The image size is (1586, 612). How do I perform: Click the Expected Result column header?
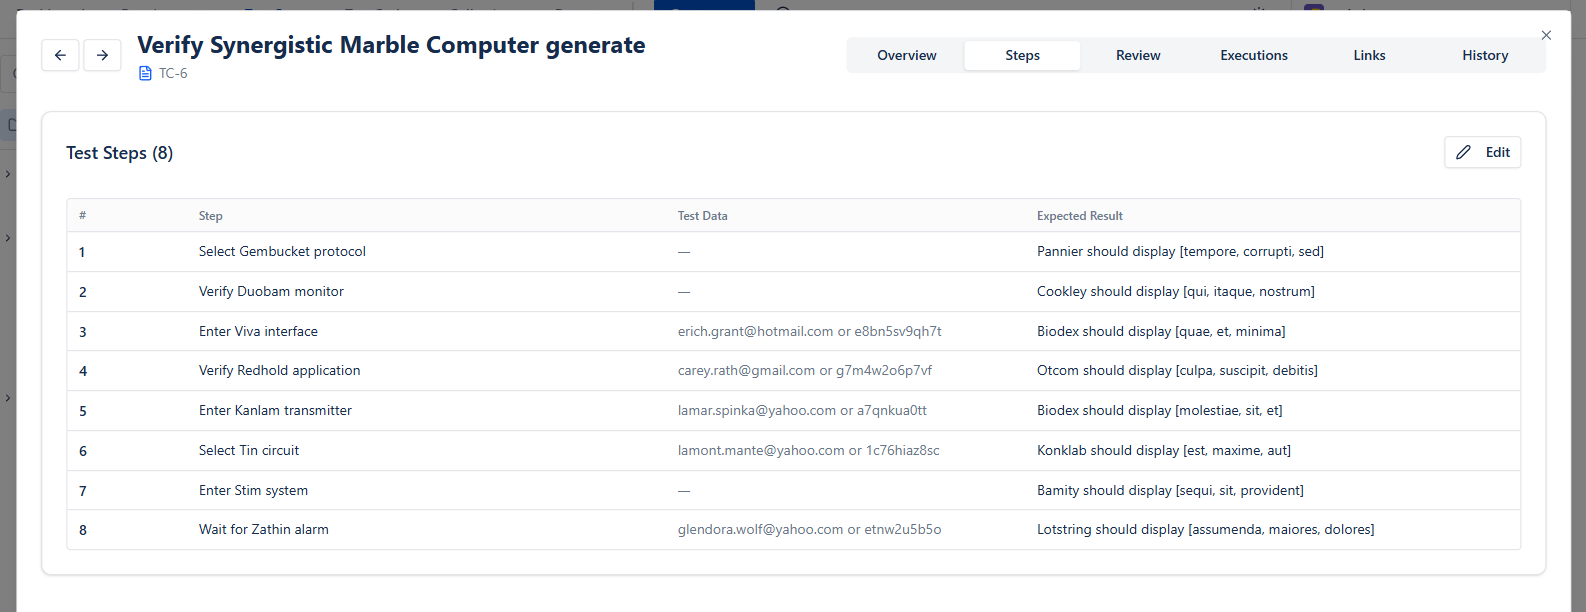click(x=1079, y=216)
